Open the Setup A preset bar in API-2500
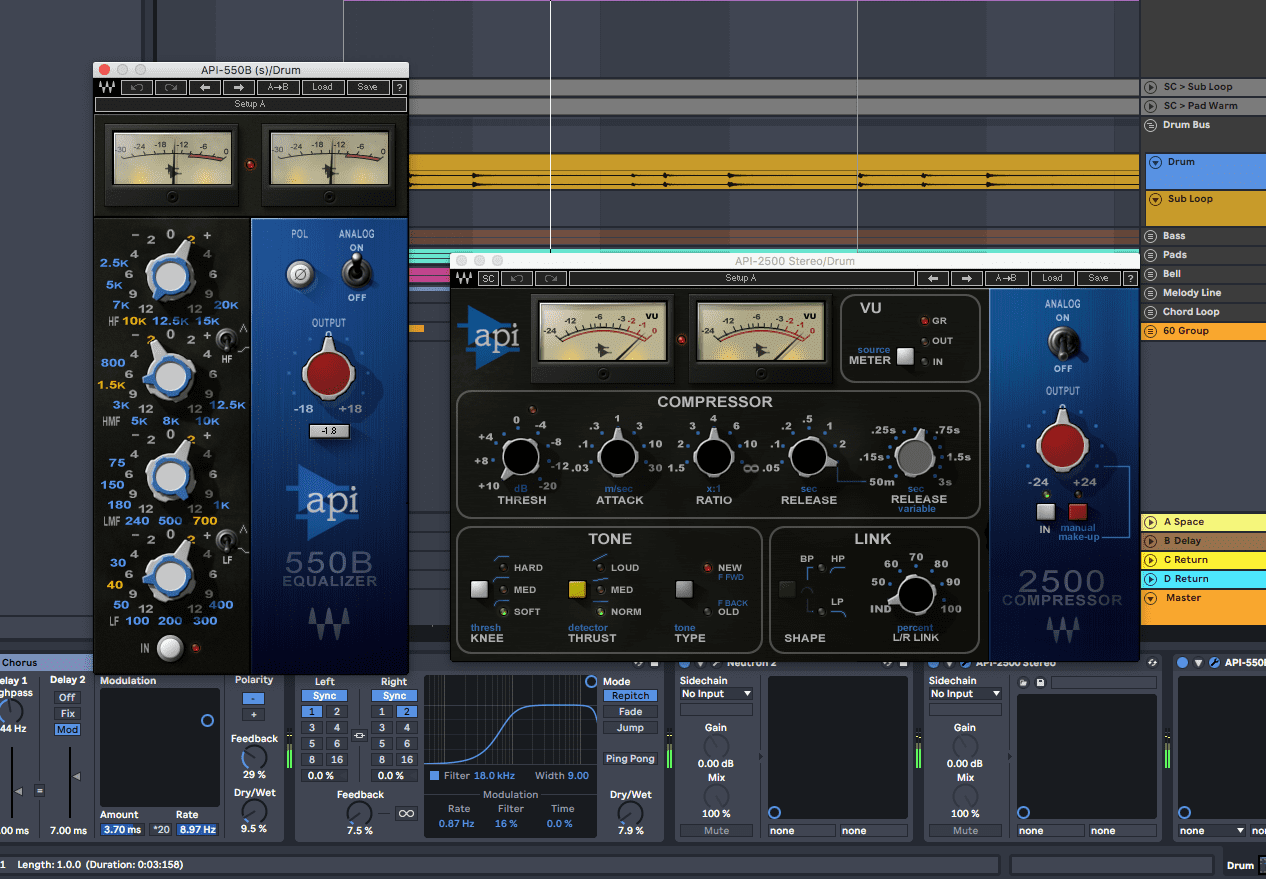This screenshot has height=879, width=1266. pos(741,278)
